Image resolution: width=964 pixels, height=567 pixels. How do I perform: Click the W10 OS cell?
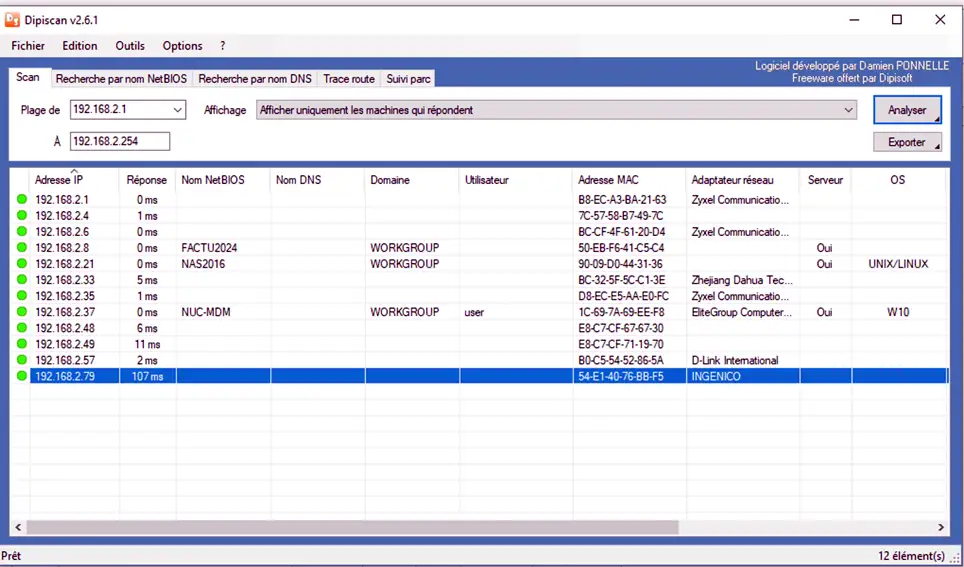898,312
